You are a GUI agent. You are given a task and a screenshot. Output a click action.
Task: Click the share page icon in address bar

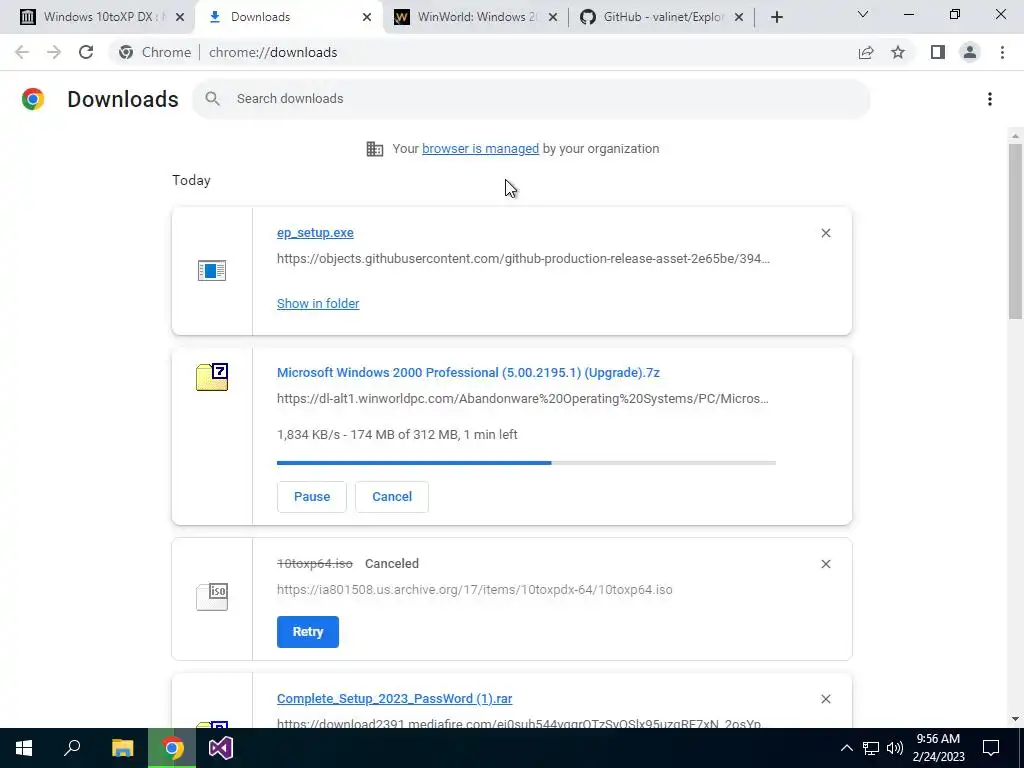click(866, 52)
